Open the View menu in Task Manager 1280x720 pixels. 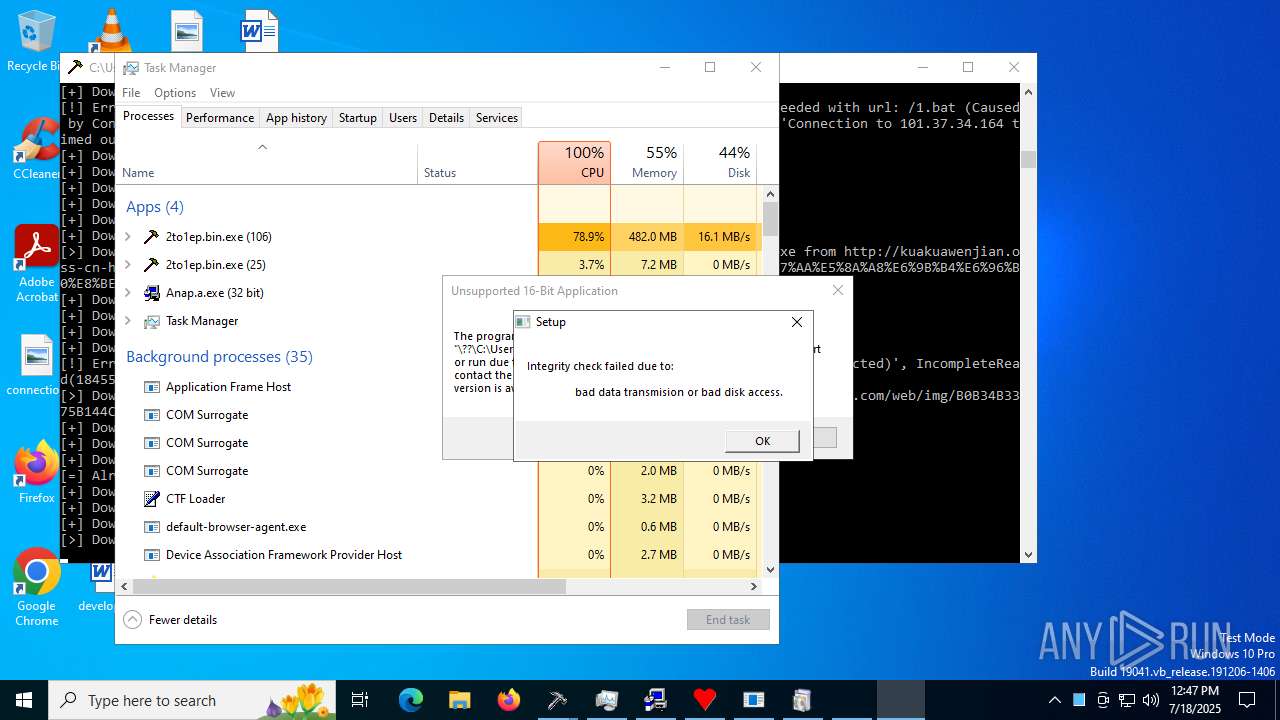tap(222, 93)
